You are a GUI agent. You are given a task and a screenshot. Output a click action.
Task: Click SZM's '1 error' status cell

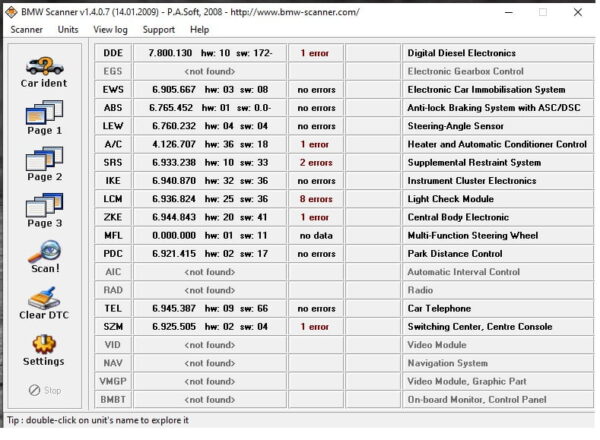pyautogui.click(x=316, y=327)
